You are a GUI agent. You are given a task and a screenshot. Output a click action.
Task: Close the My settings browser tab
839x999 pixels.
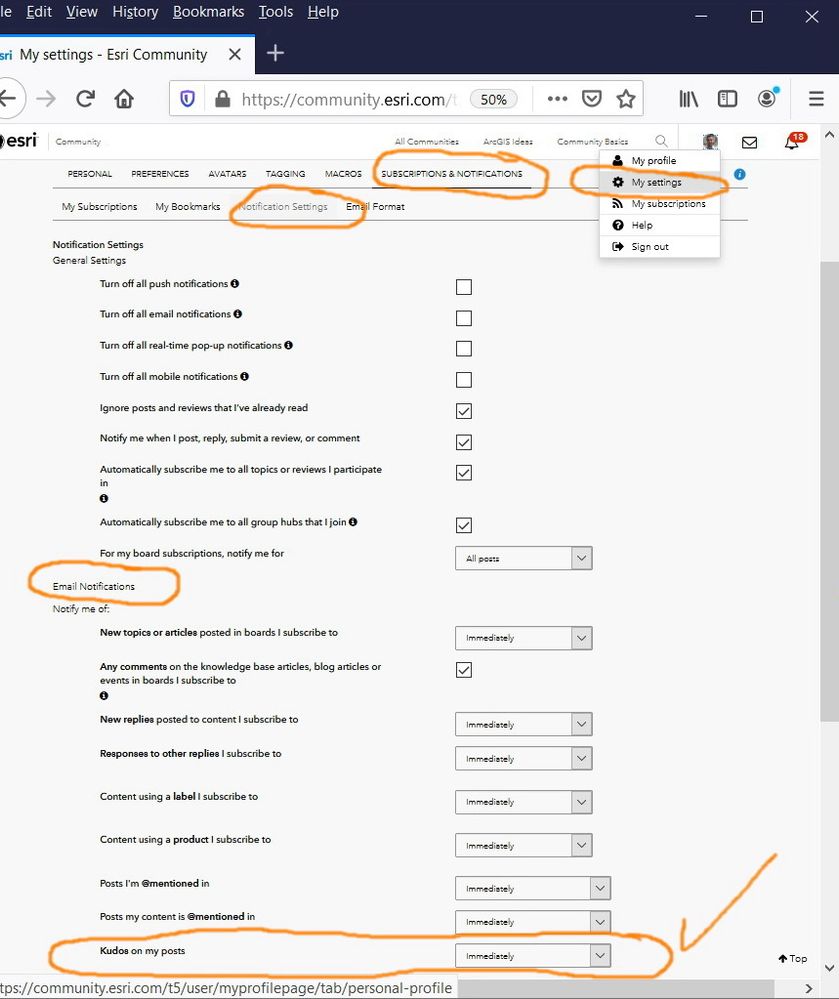234,55
